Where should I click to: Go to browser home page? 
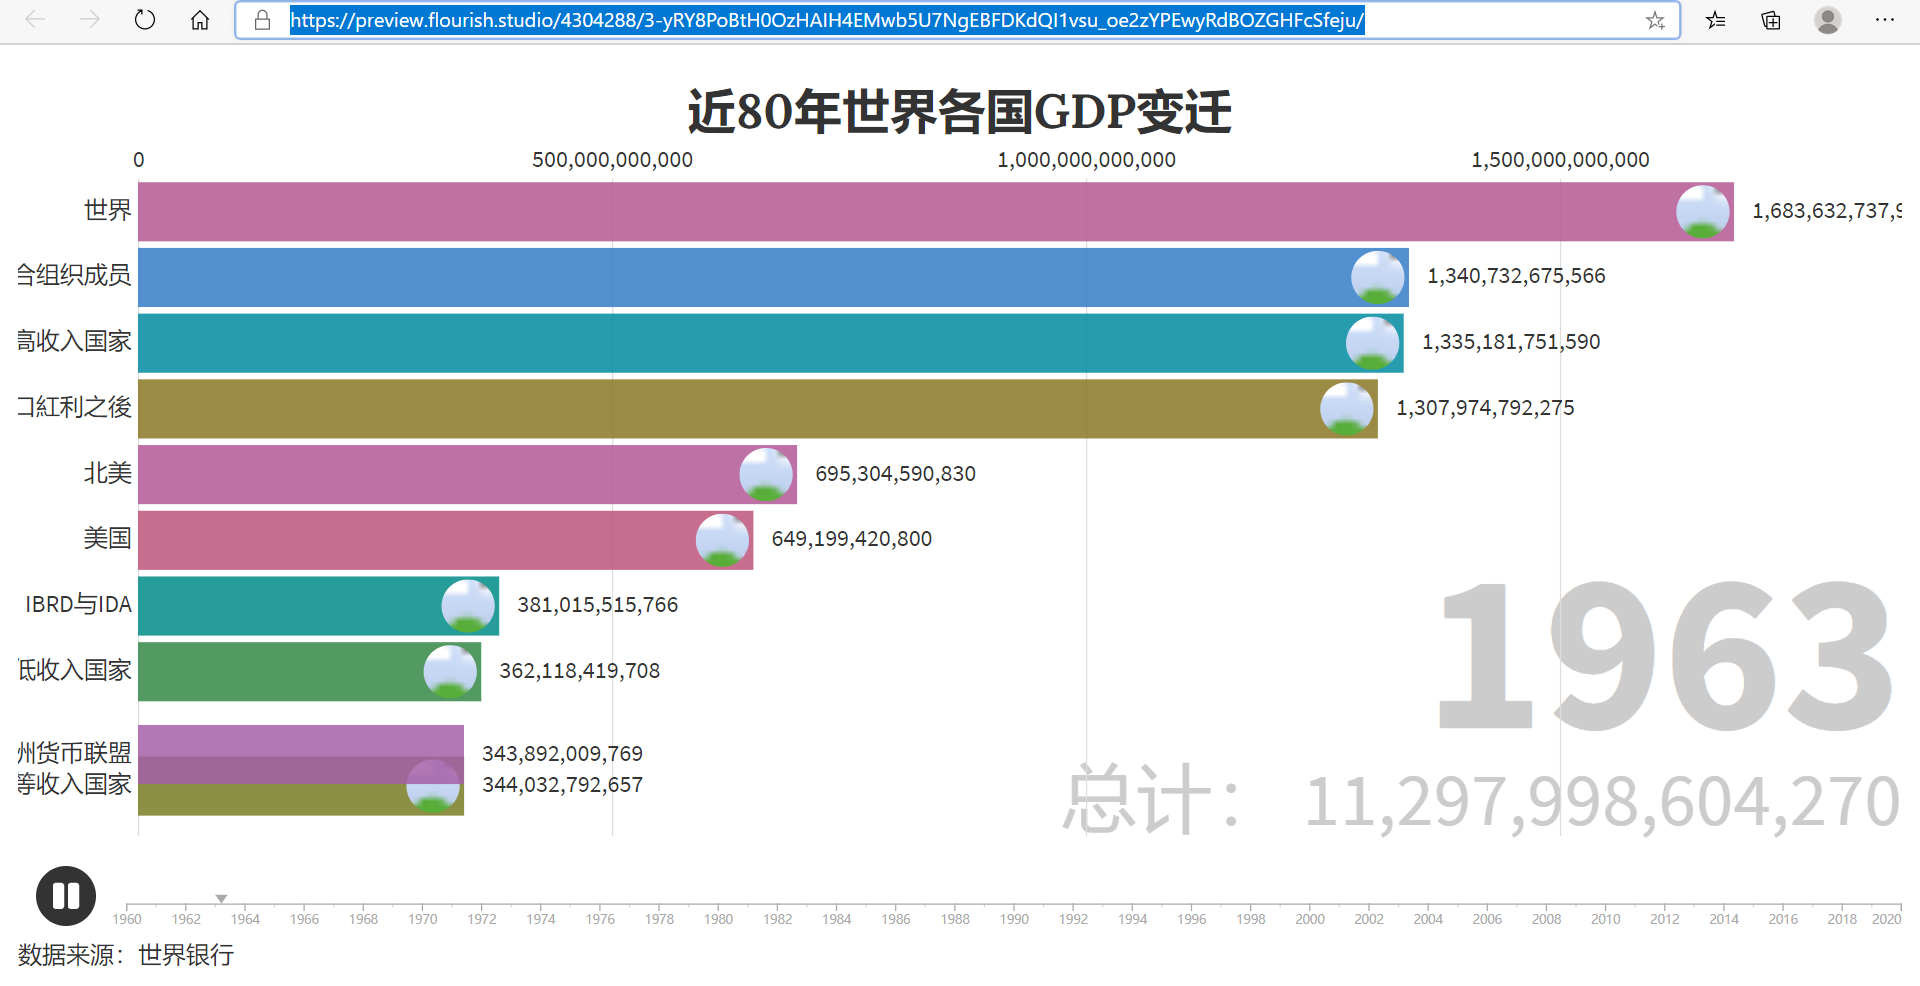[200, 20]
